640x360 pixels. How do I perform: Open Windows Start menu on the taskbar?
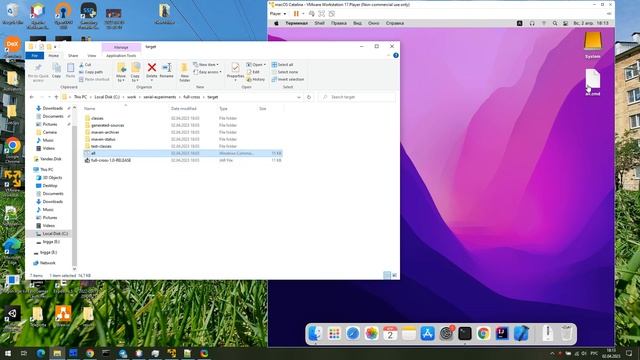click(x=8, y=353)
